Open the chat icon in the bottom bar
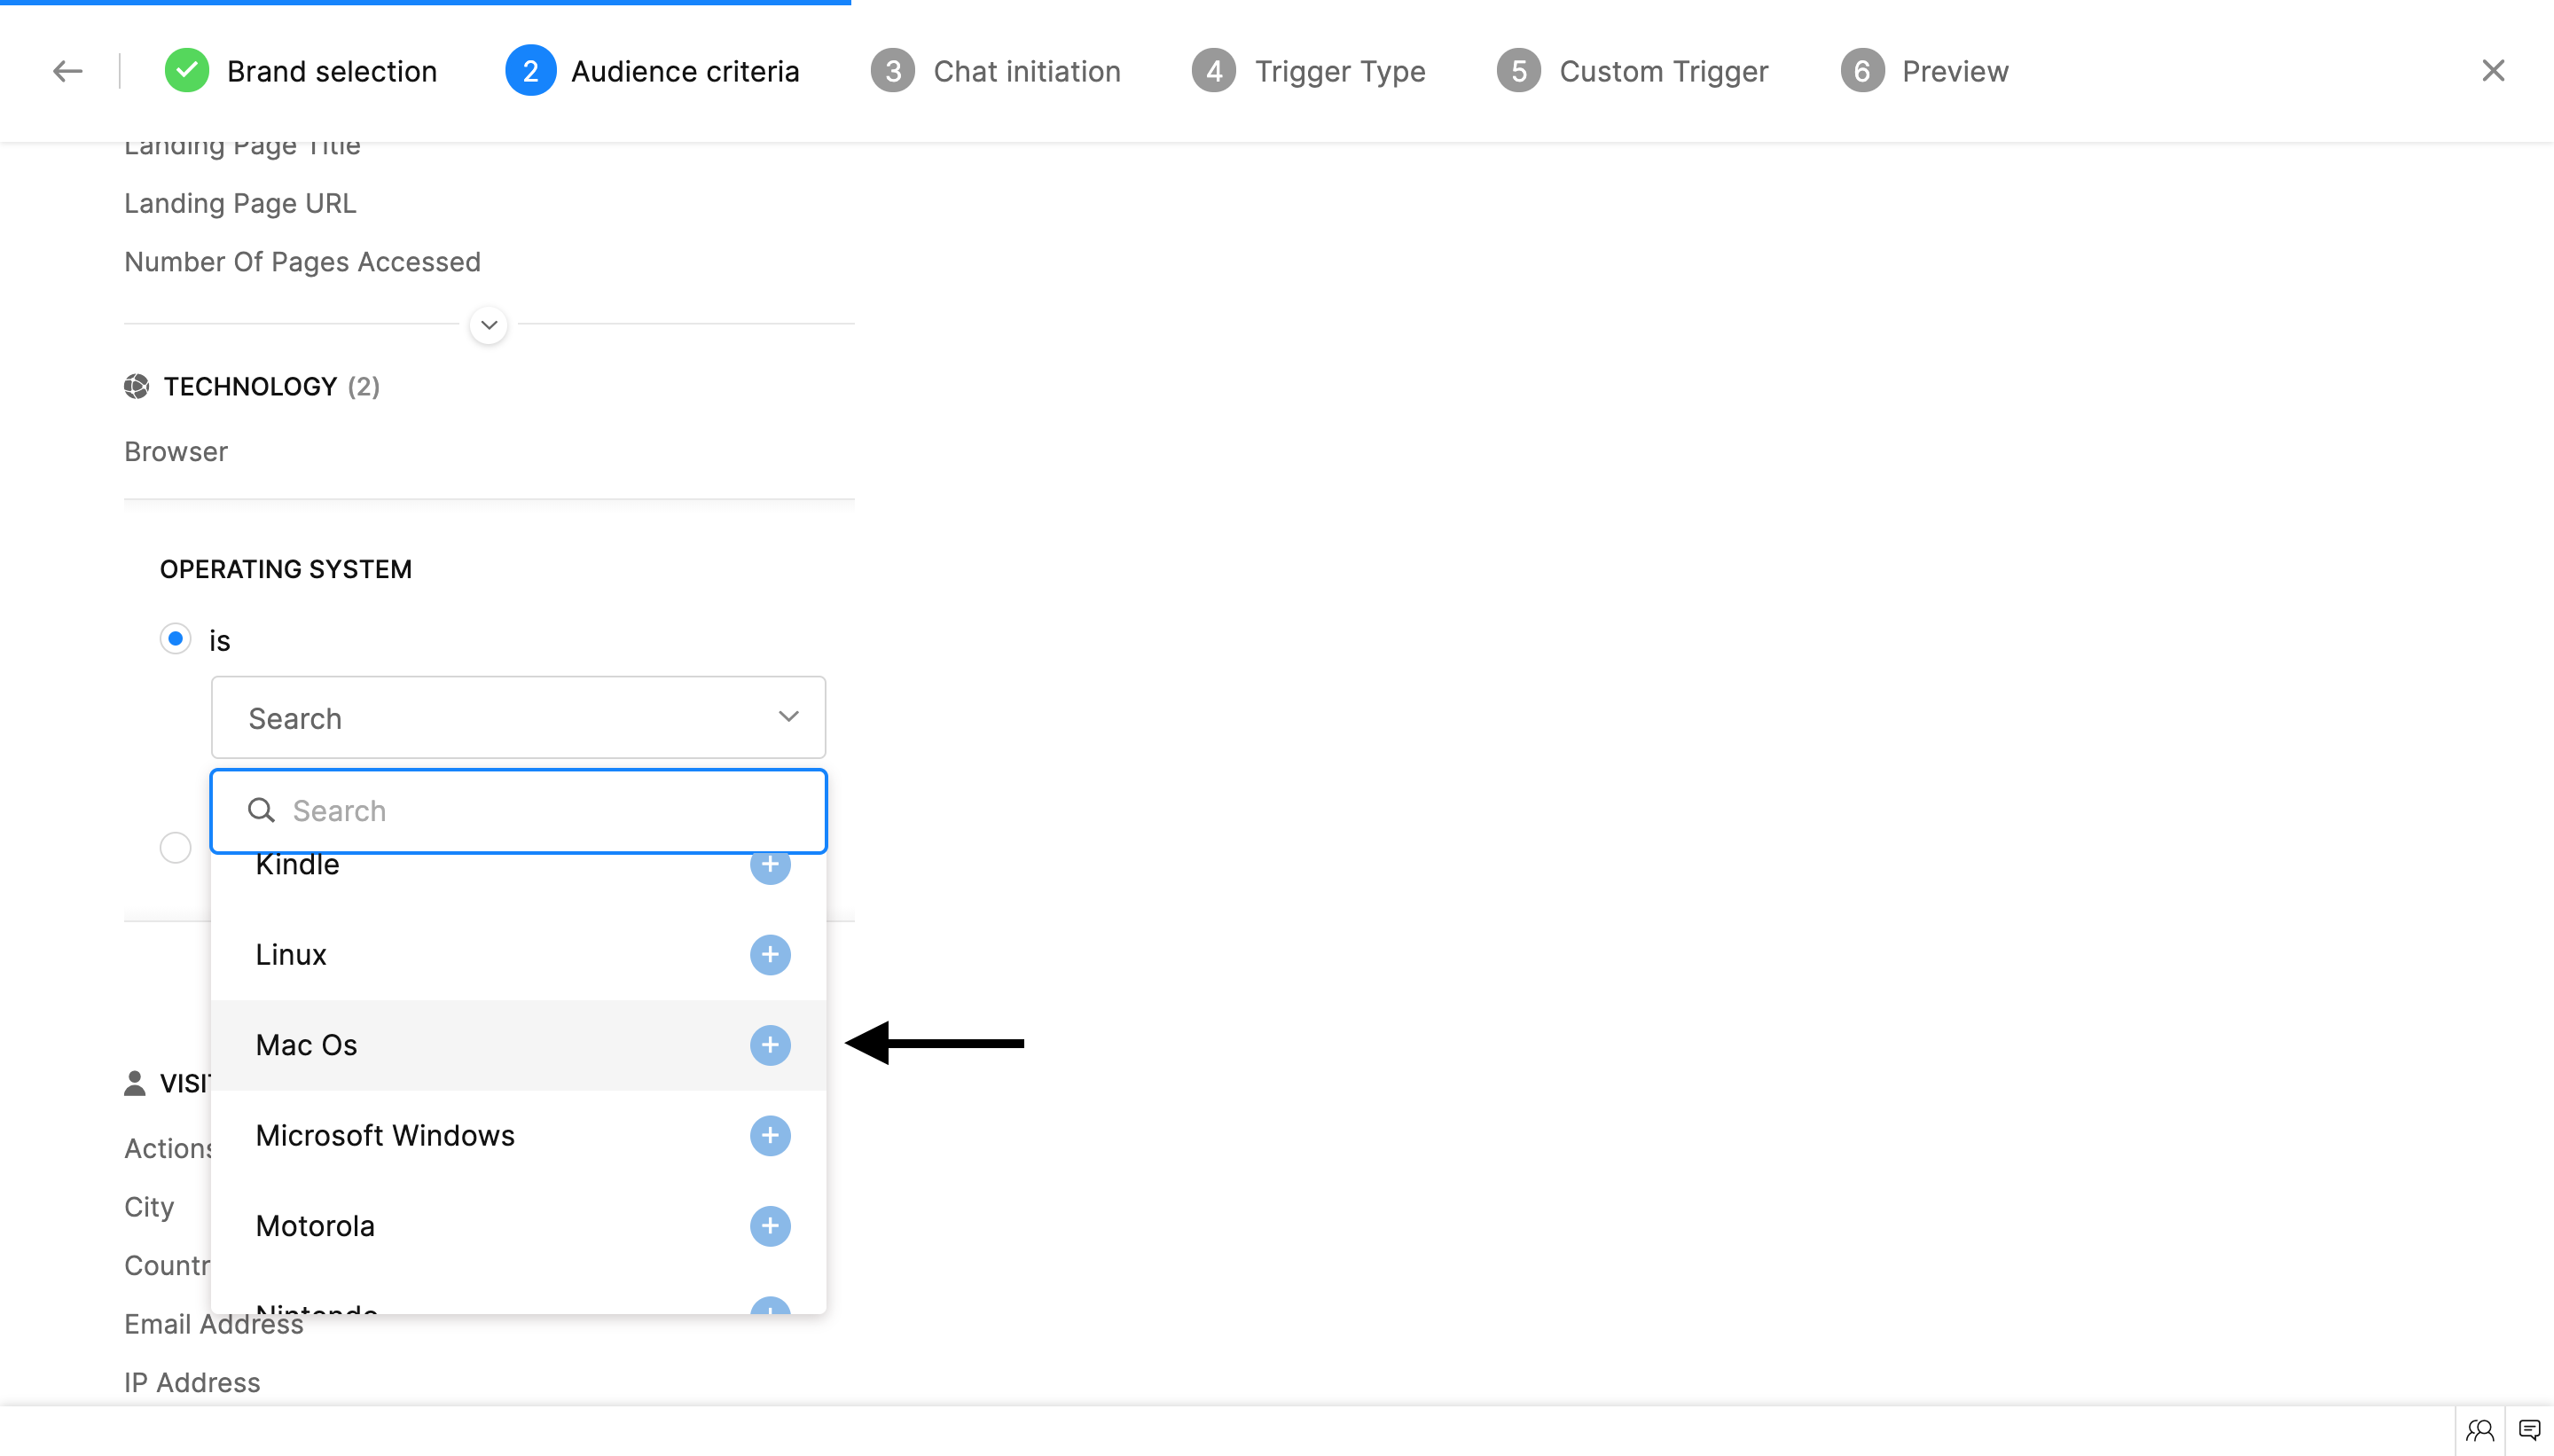This screenshot has width=2554, height=1456. point(2529,1430)
